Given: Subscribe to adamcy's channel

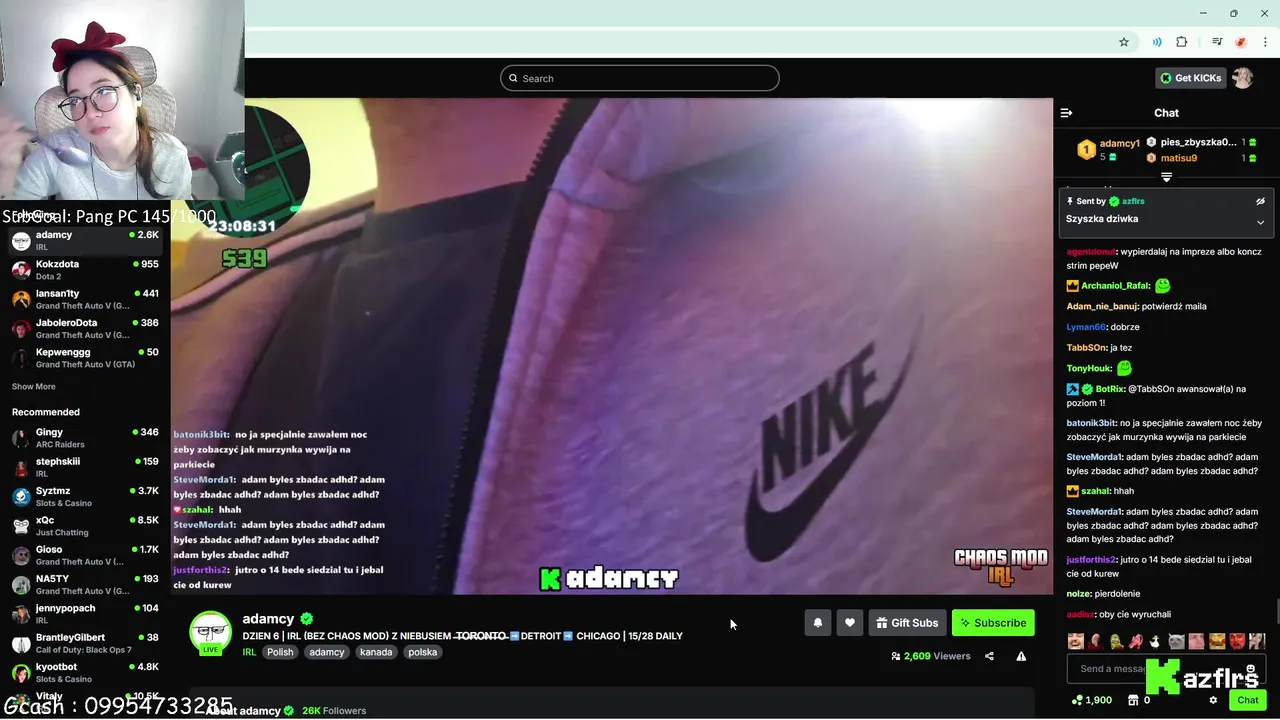Looking at the screenshot, I should (993, 623).
